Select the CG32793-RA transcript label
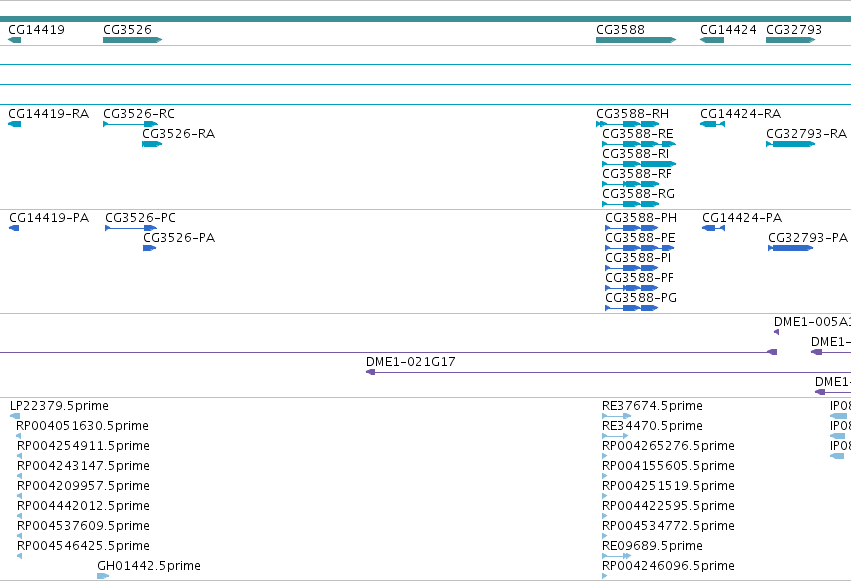This screenshot has width=851, height=581. point(806,134)
